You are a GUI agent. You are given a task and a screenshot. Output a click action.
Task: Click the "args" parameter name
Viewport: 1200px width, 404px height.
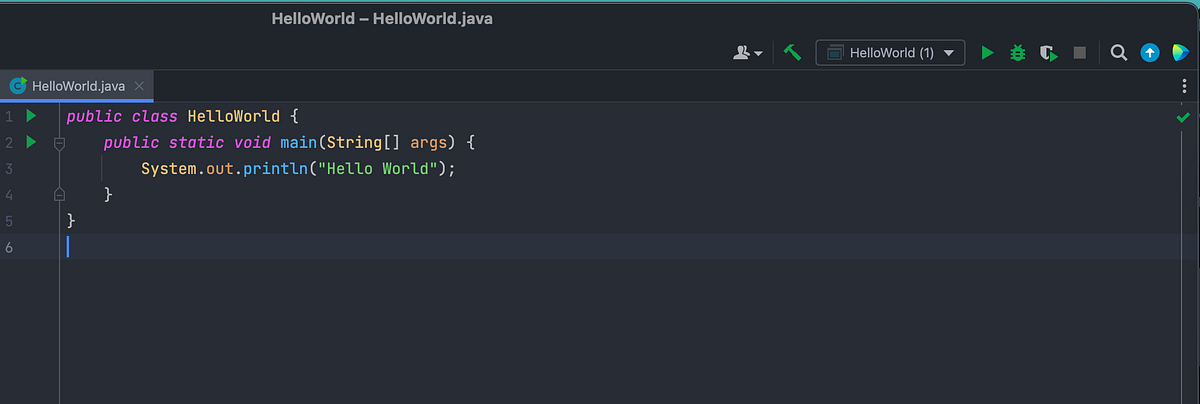[x=430, y=143]
